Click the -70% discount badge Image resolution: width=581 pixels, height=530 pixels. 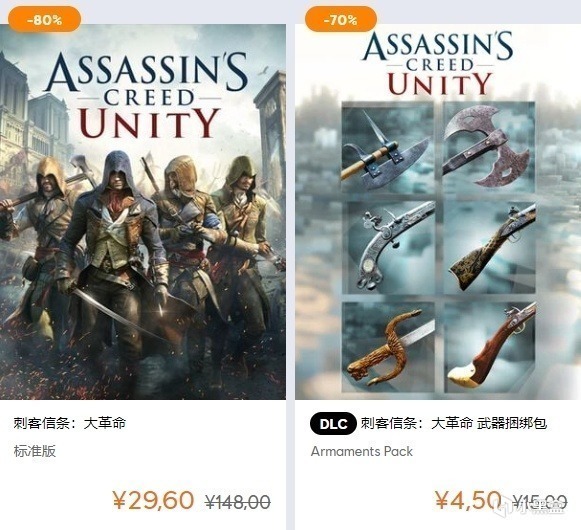[341, 19]
